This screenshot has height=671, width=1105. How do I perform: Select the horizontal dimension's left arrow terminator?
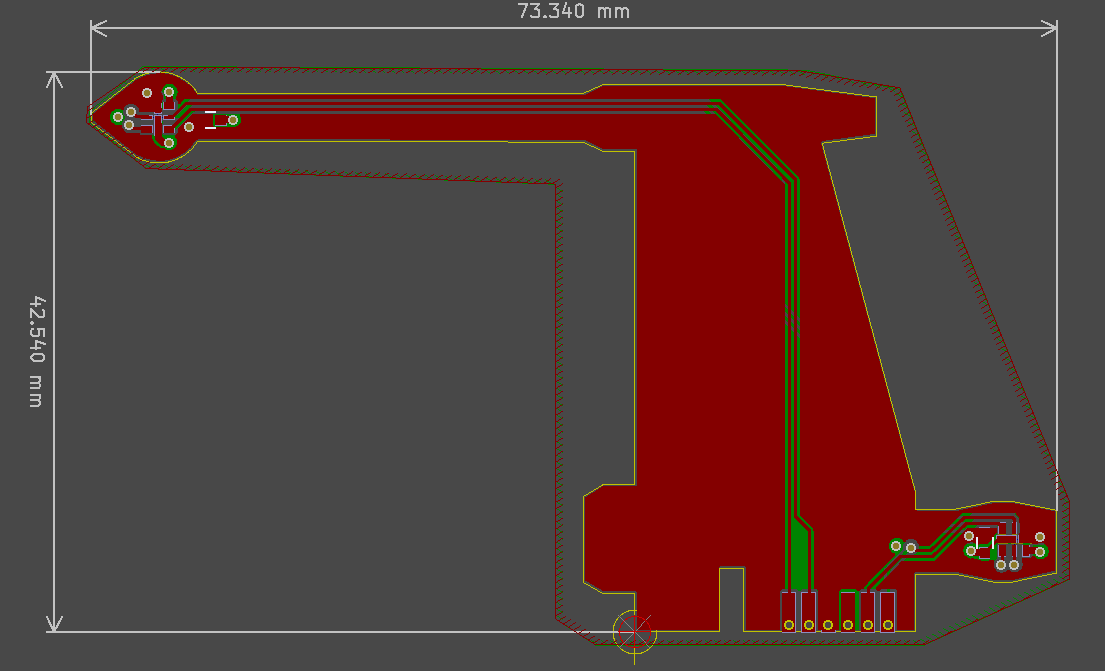pyautogui.click(x=95, y=29)
